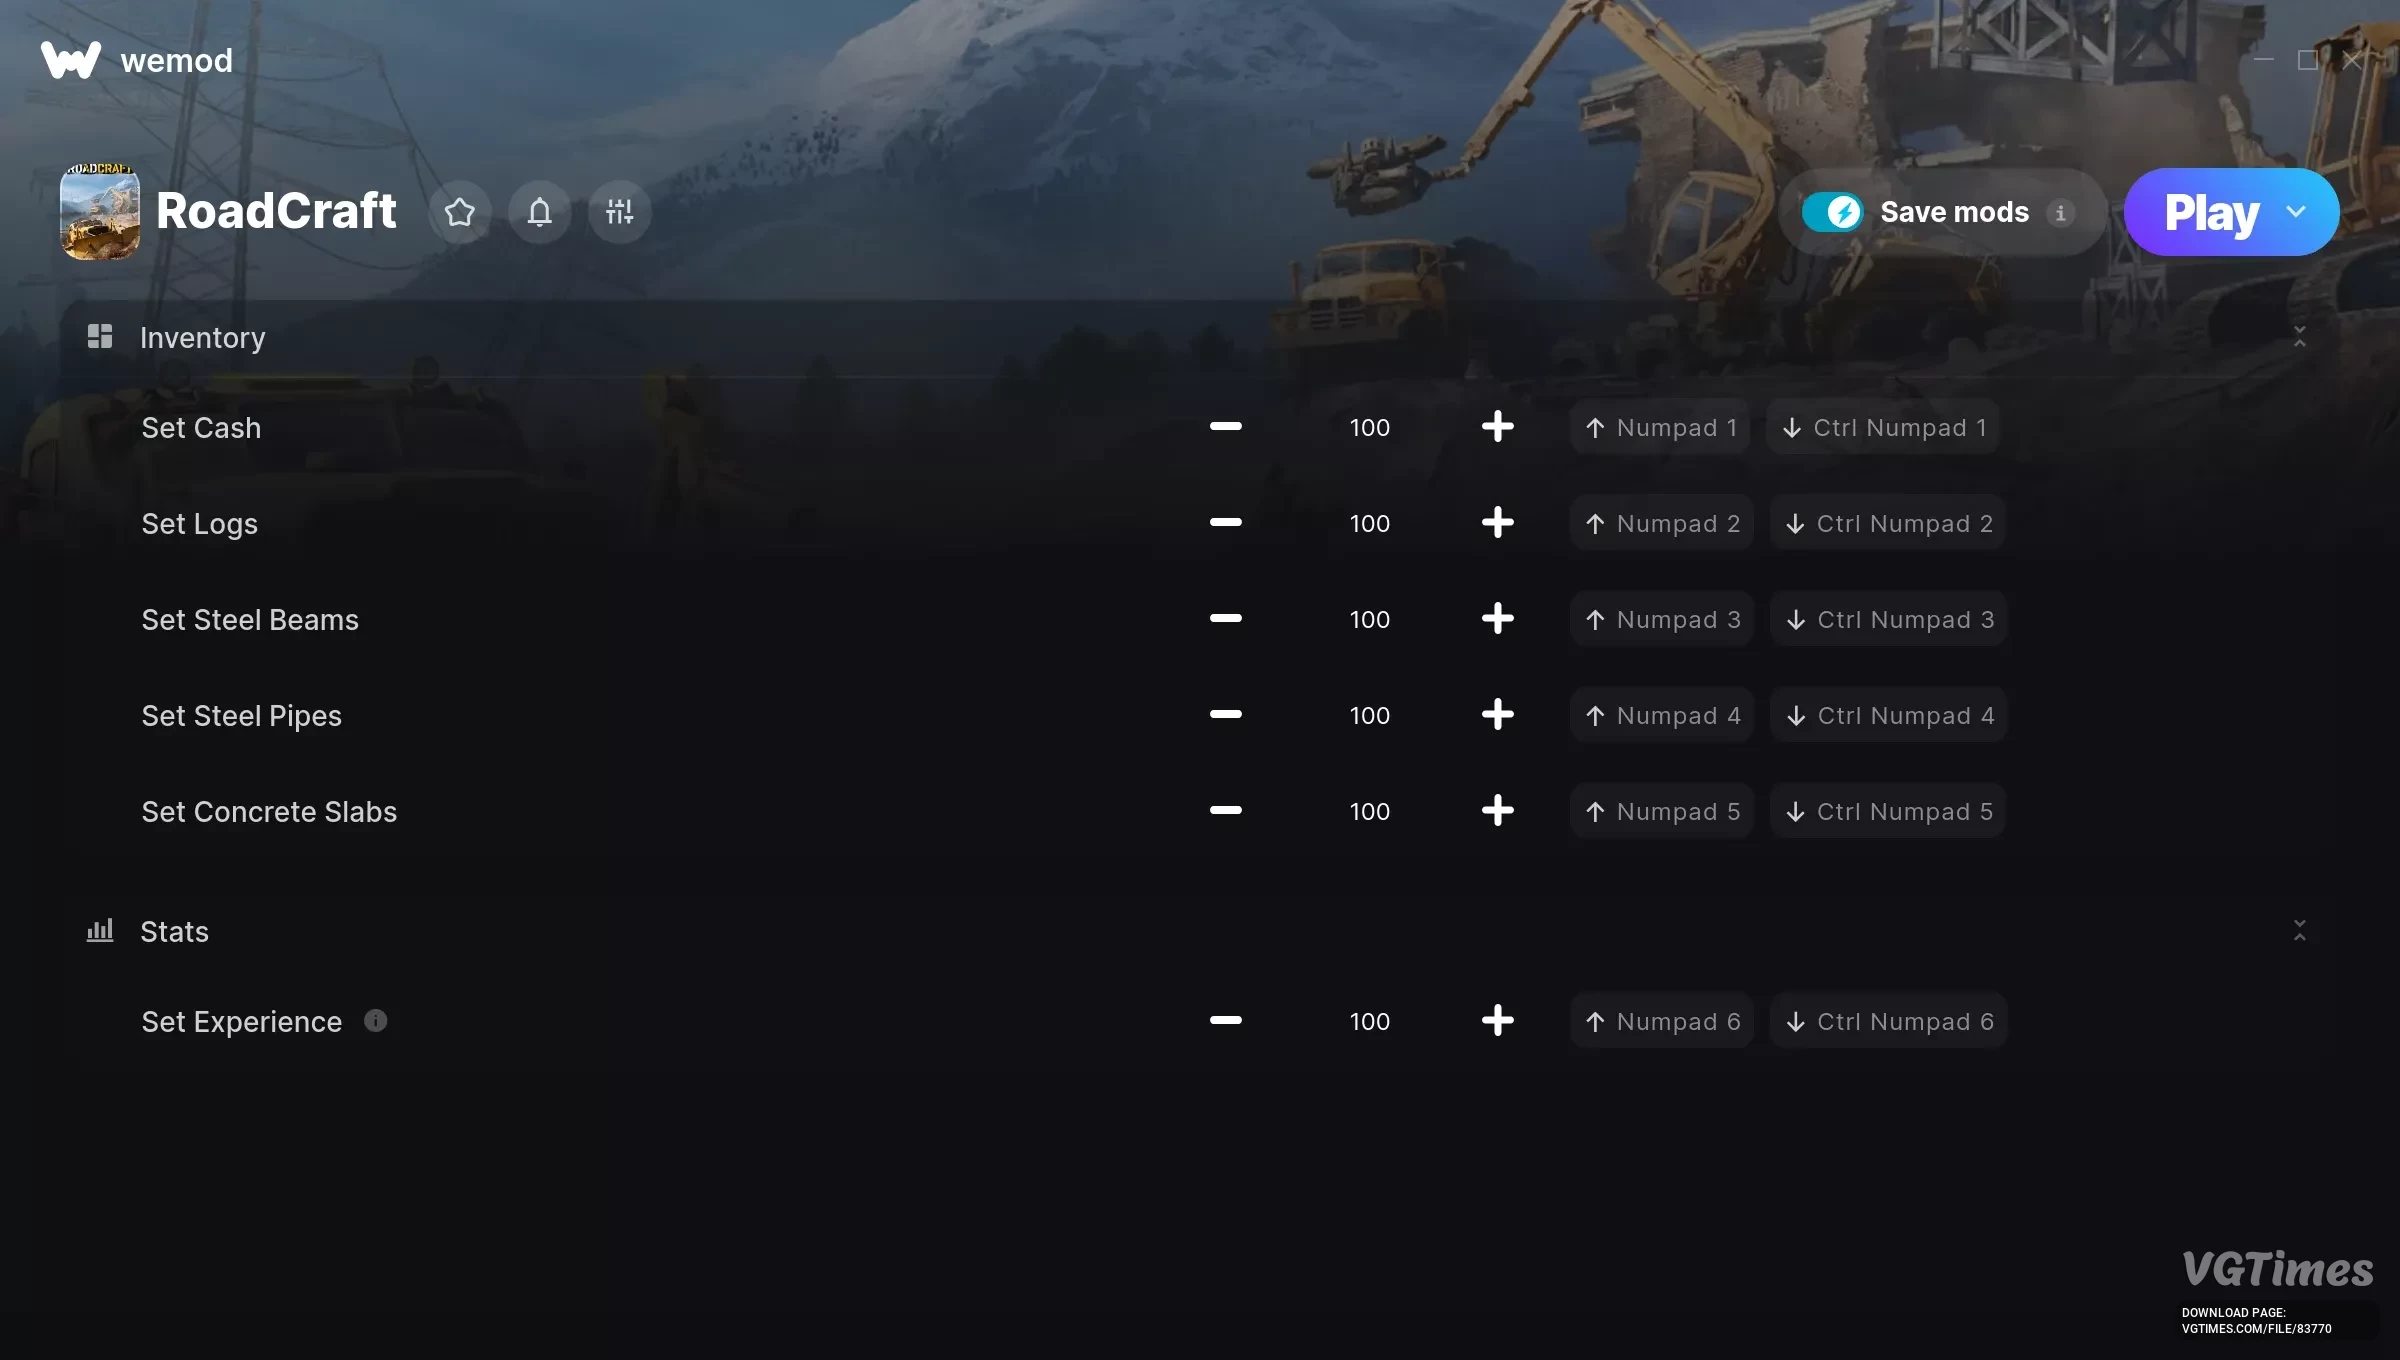The height and width of the screenshot is (1360, 2400).
Task: Toggle the Save mods switch
Action: pos(1832,212)
